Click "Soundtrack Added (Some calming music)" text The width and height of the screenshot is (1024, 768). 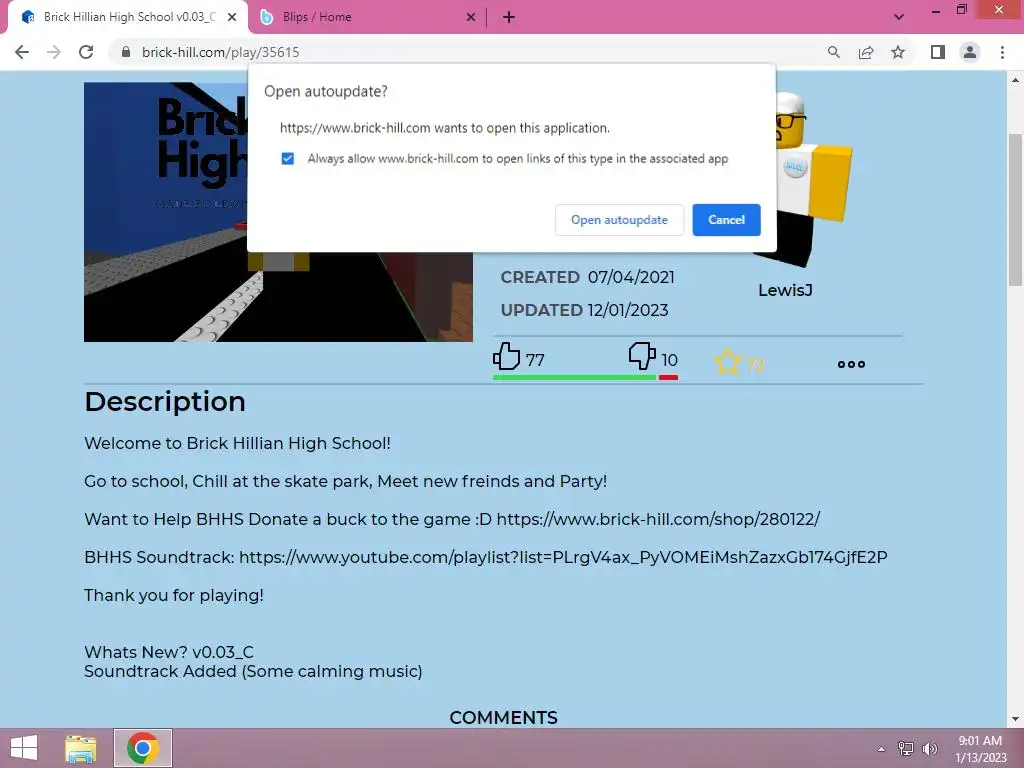point(253,671)
